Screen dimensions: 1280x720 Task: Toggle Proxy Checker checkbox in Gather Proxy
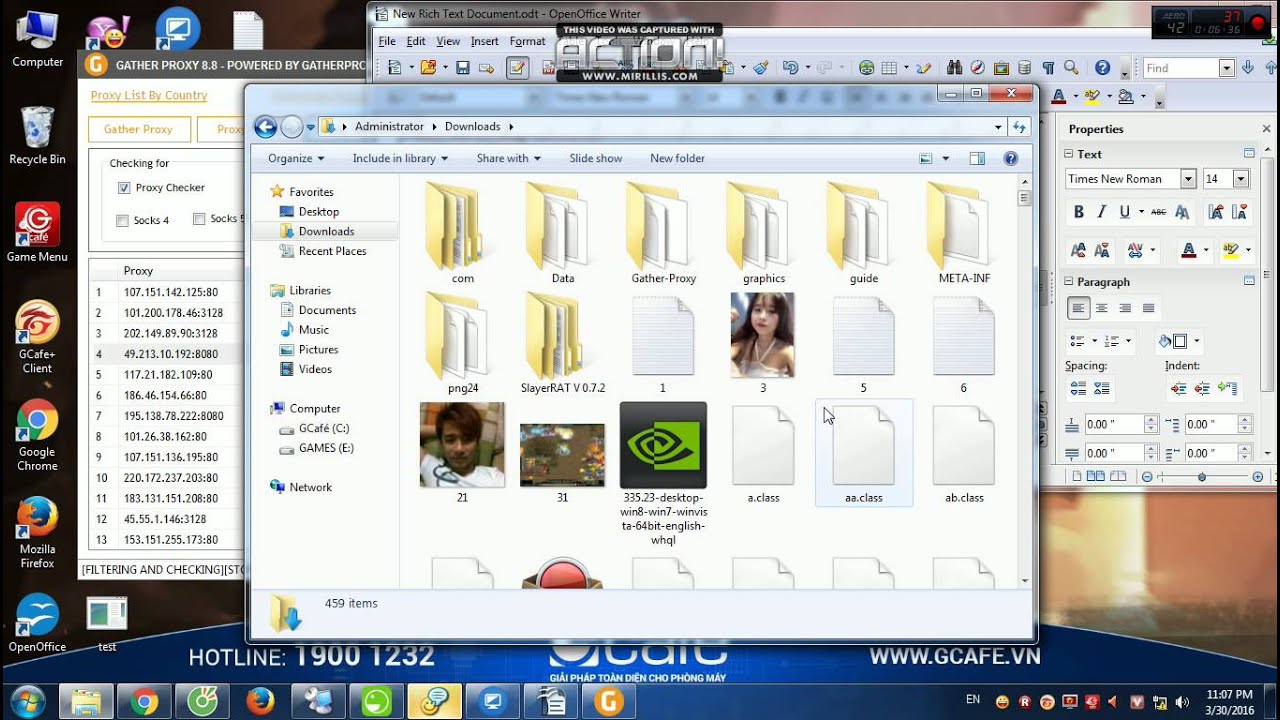124,188
